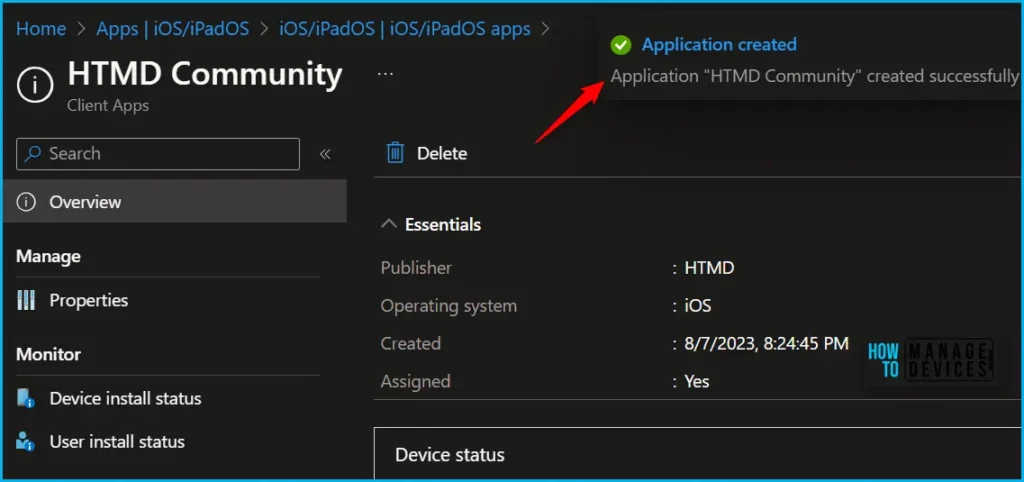Click the Created field label
This screenshot has width=1024, height=482.
tap(411, 344)
